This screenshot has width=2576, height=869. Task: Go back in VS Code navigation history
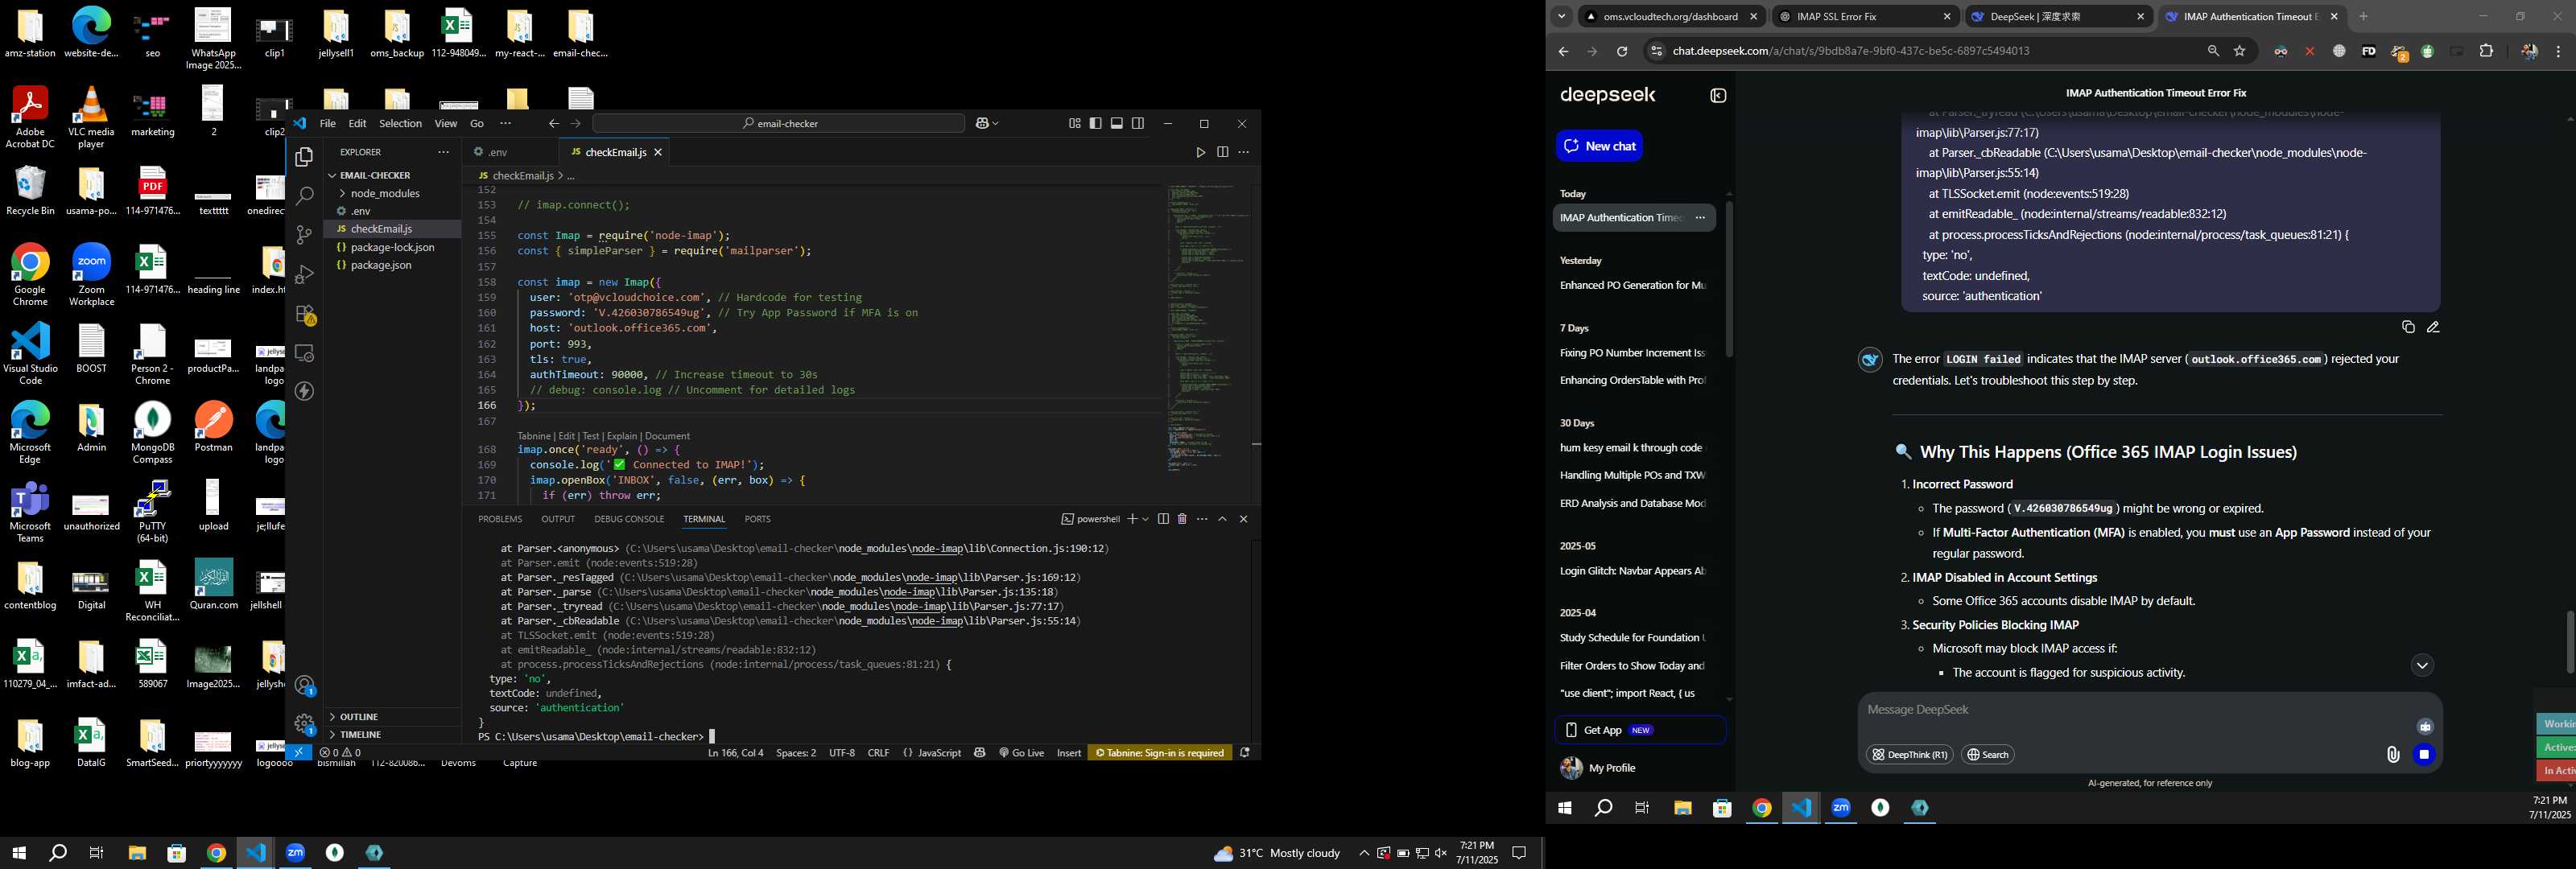click(553, 123)
